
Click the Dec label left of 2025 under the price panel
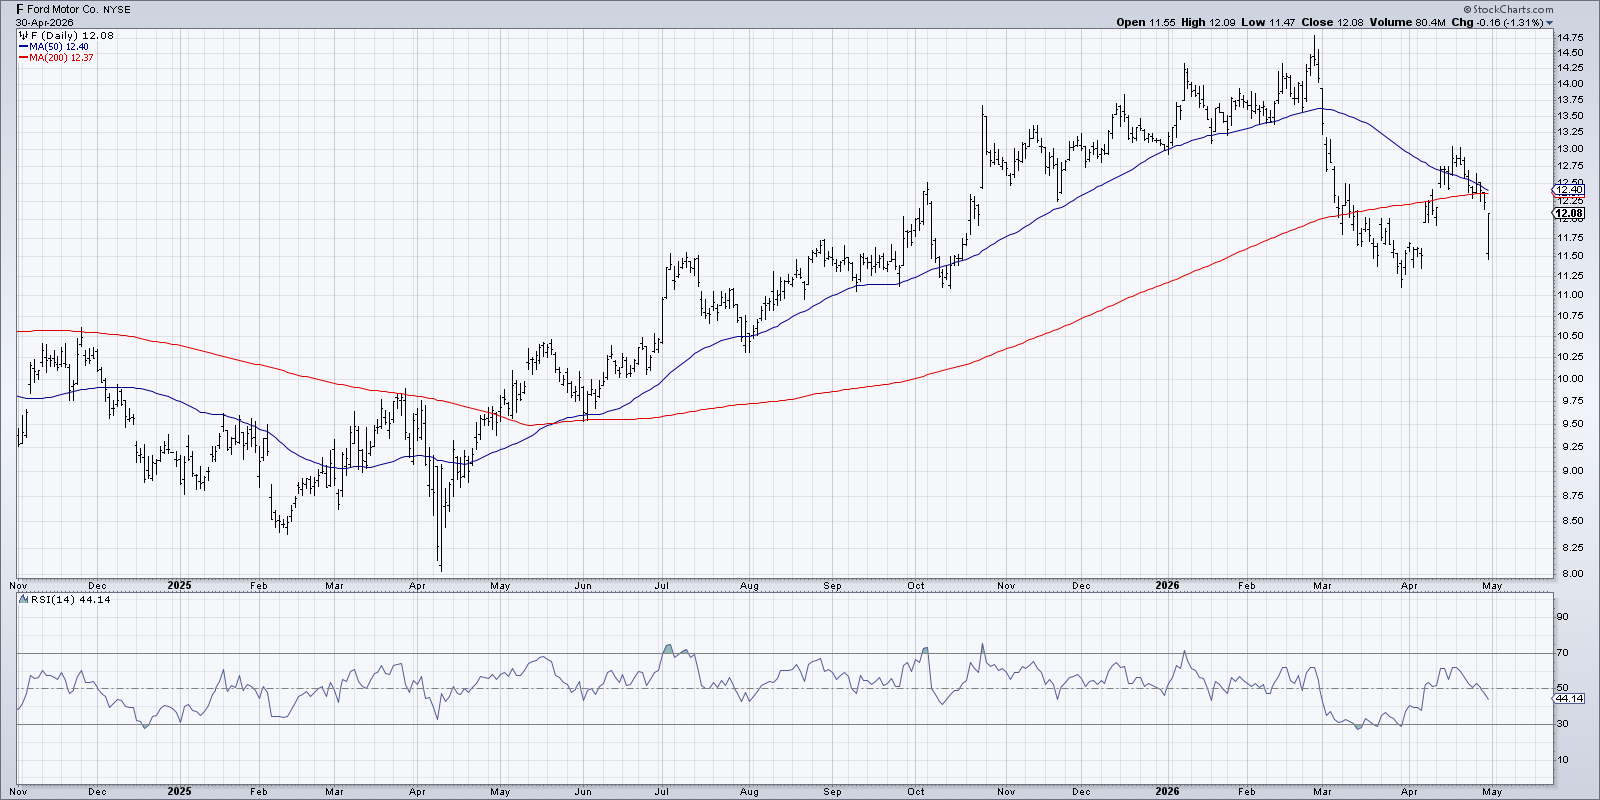pos(97,586)
